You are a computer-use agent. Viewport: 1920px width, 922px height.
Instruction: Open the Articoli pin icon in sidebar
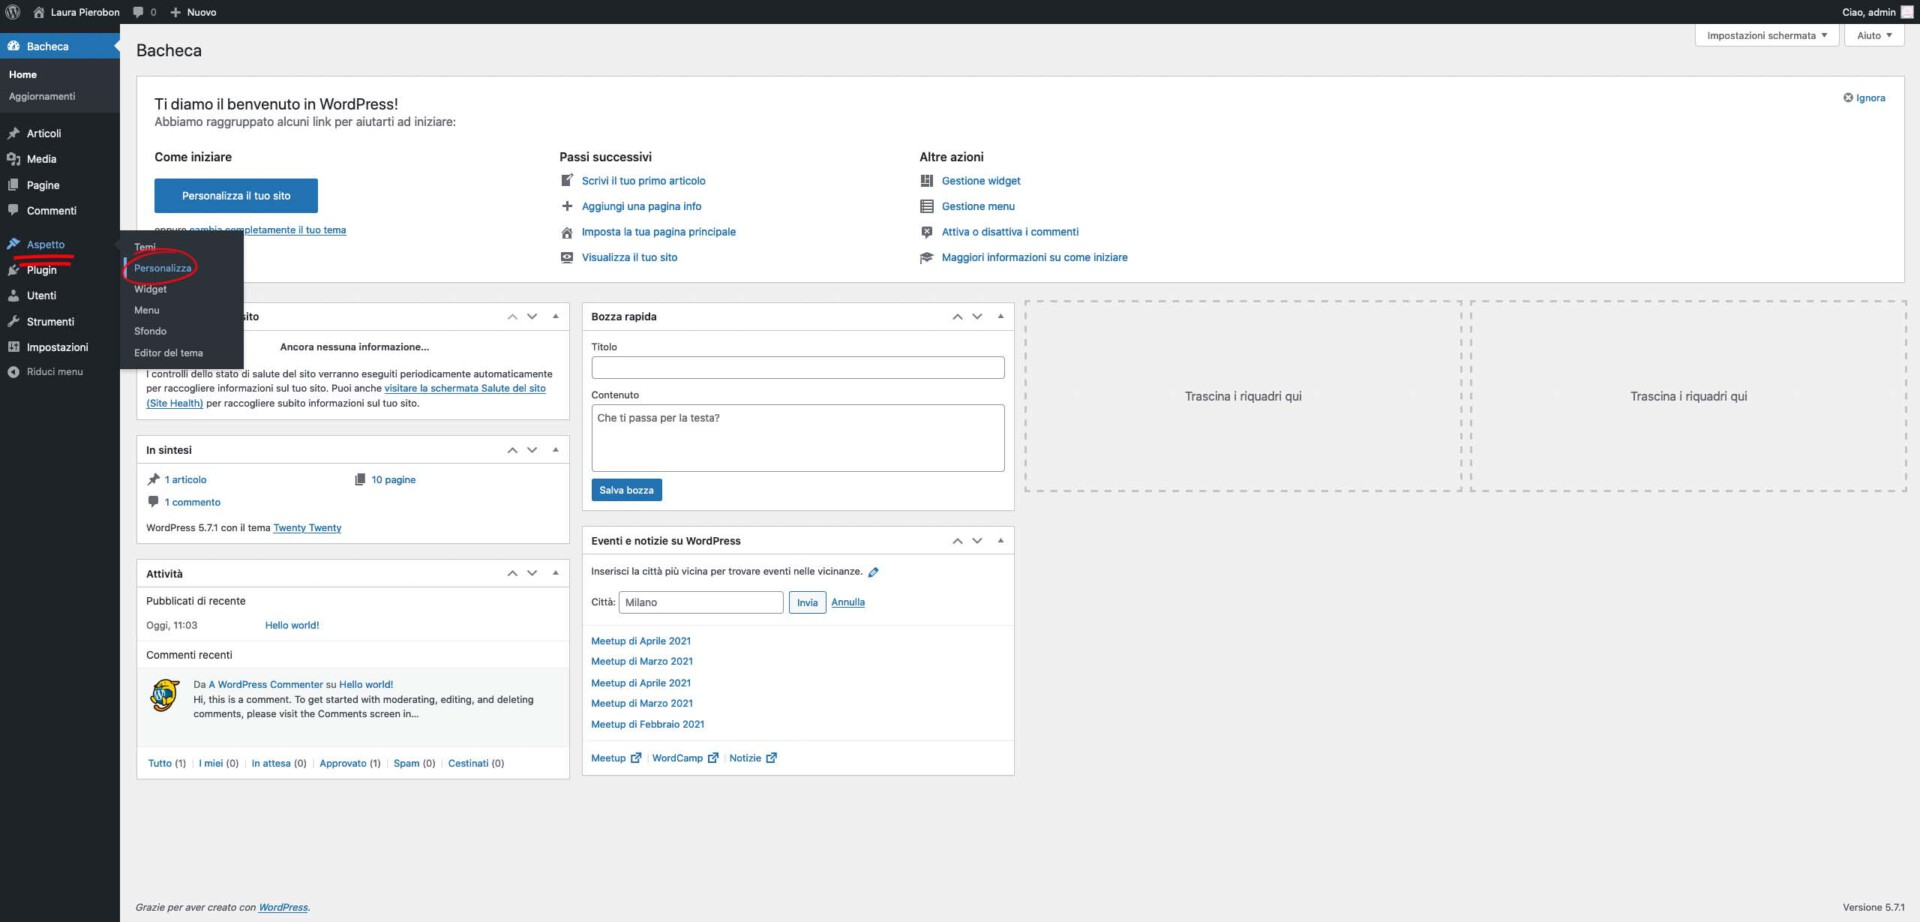14,133
